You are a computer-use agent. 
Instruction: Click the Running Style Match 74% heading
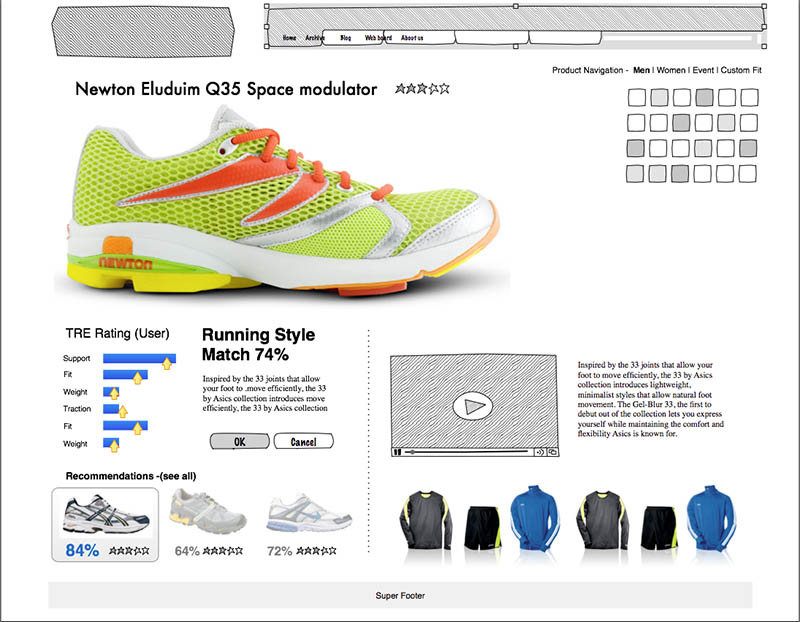pyautogui.click(x=258, y=344)
